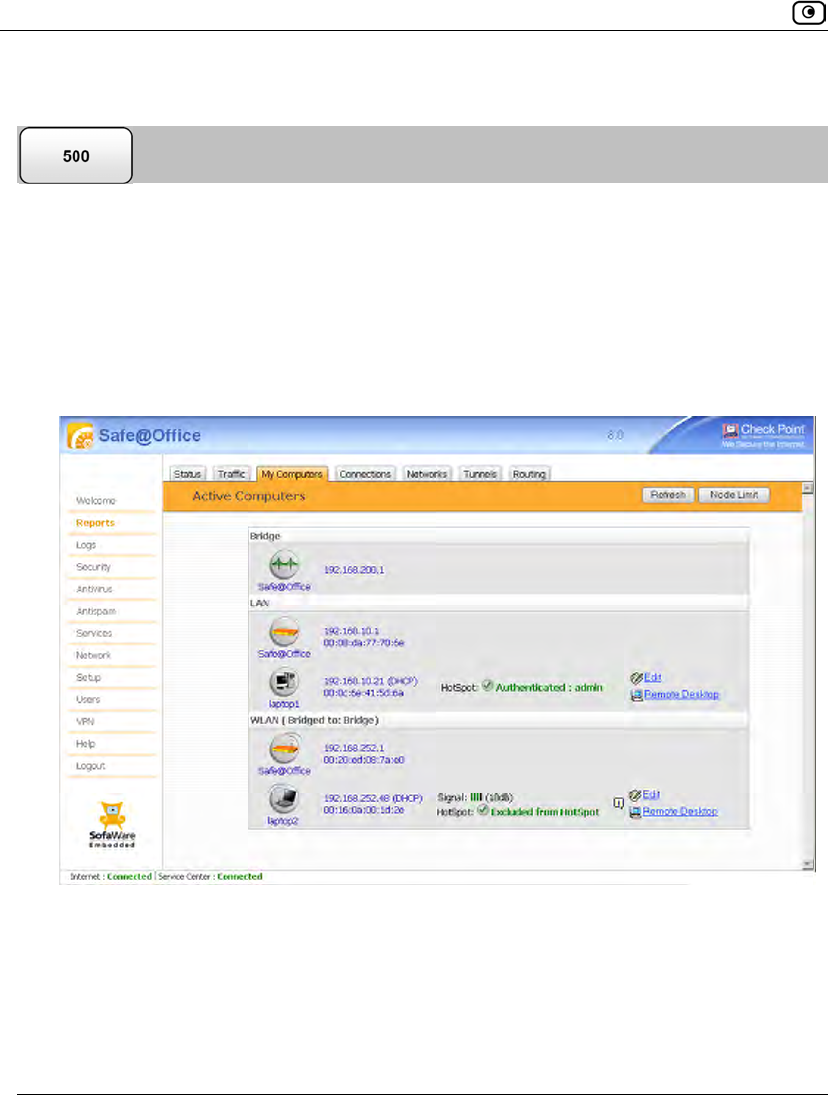This screenshot has width=828, height=1095.
Task: Click the Bridge Safe@Office network icon
Action: tap(284, 565)
